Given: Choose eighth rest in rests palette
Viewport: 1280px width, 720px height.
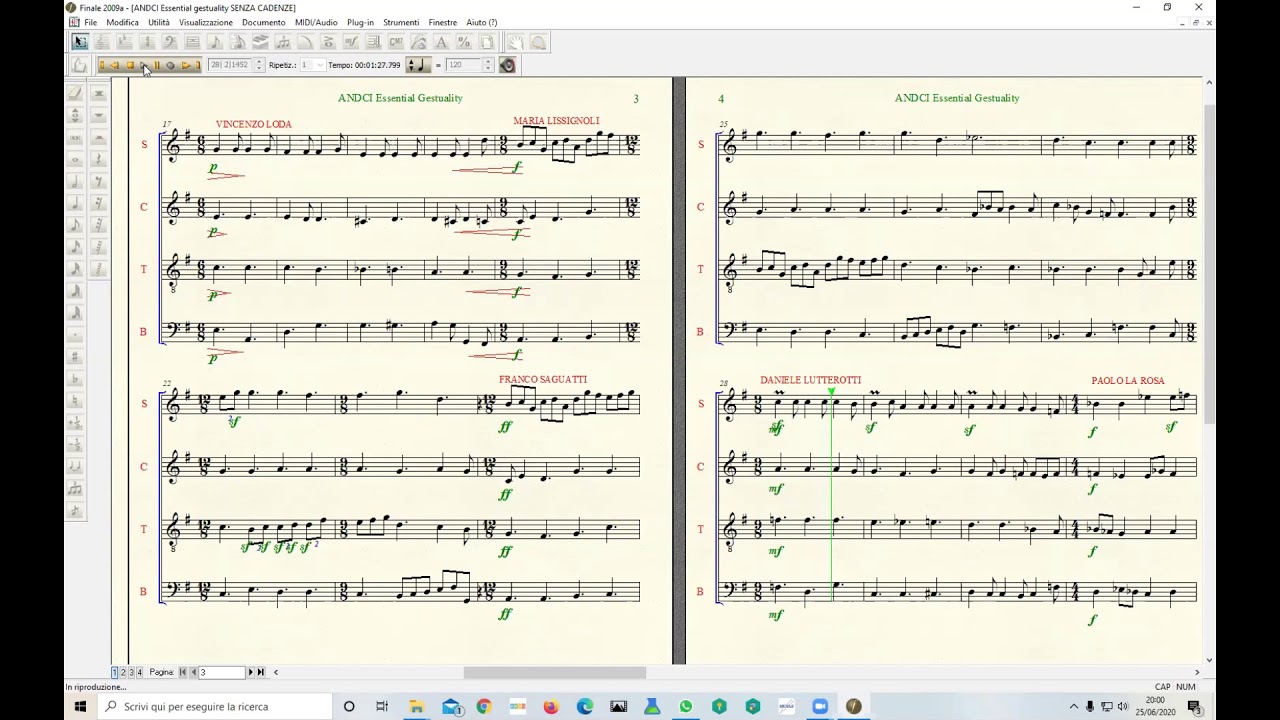Looking at the screenshot, I should tap(99, 181).
